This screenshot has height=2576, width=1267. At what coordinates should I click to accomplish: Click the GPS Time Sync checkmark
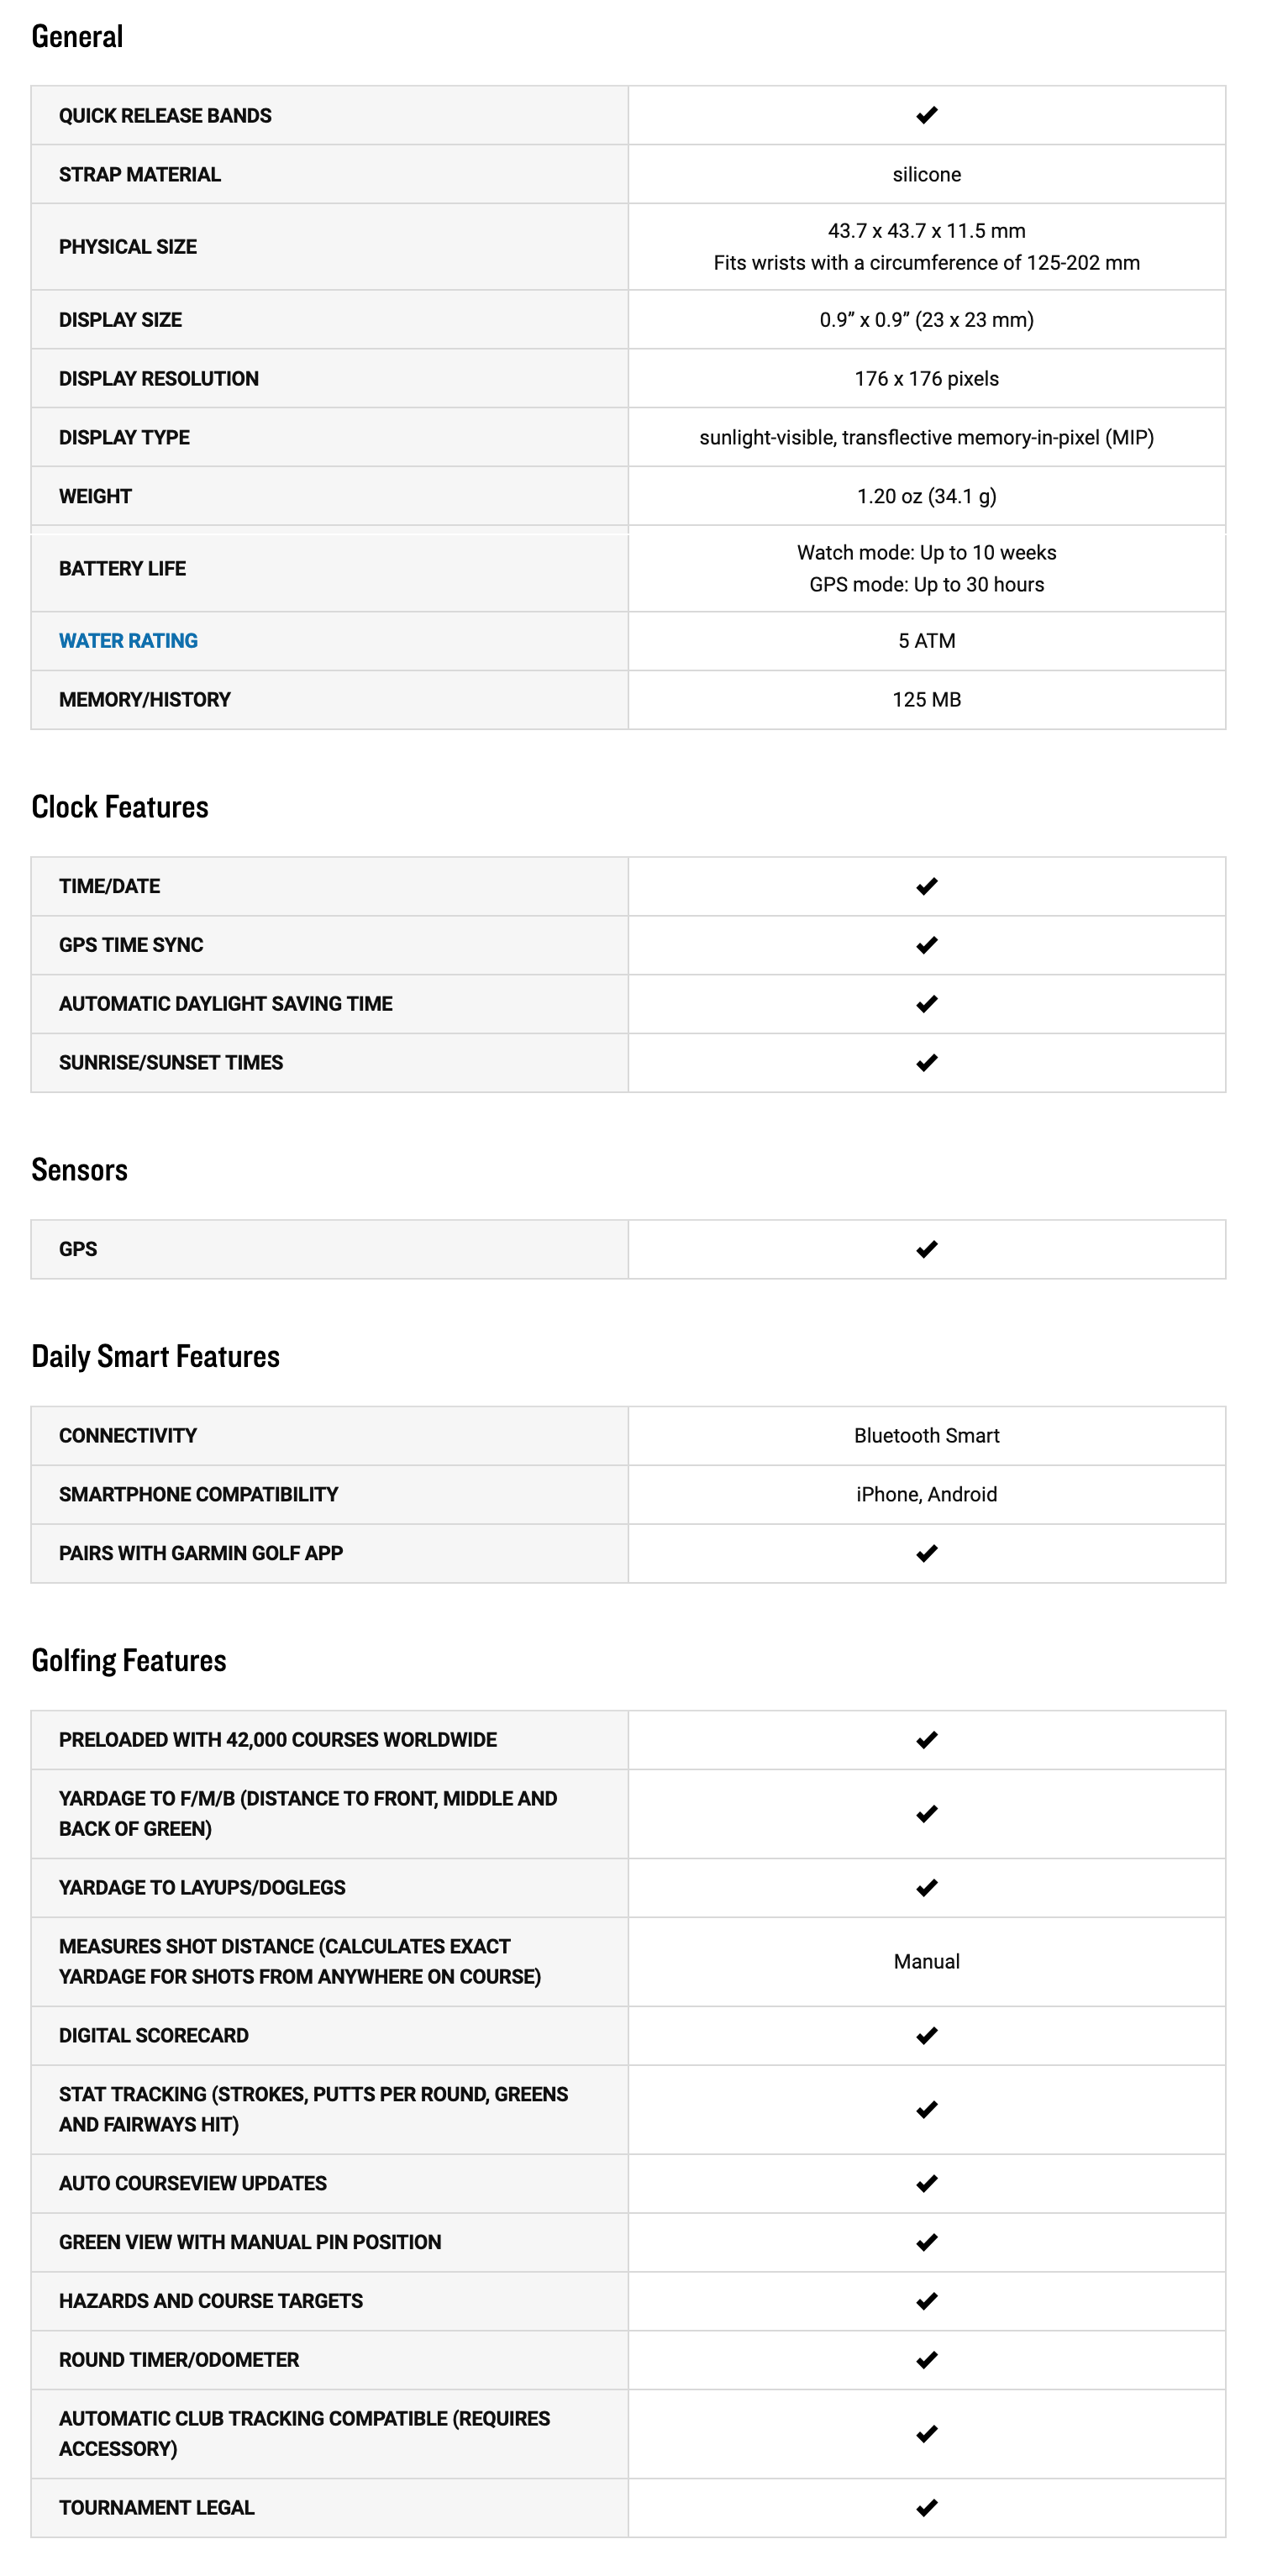(x=926, y=945)
